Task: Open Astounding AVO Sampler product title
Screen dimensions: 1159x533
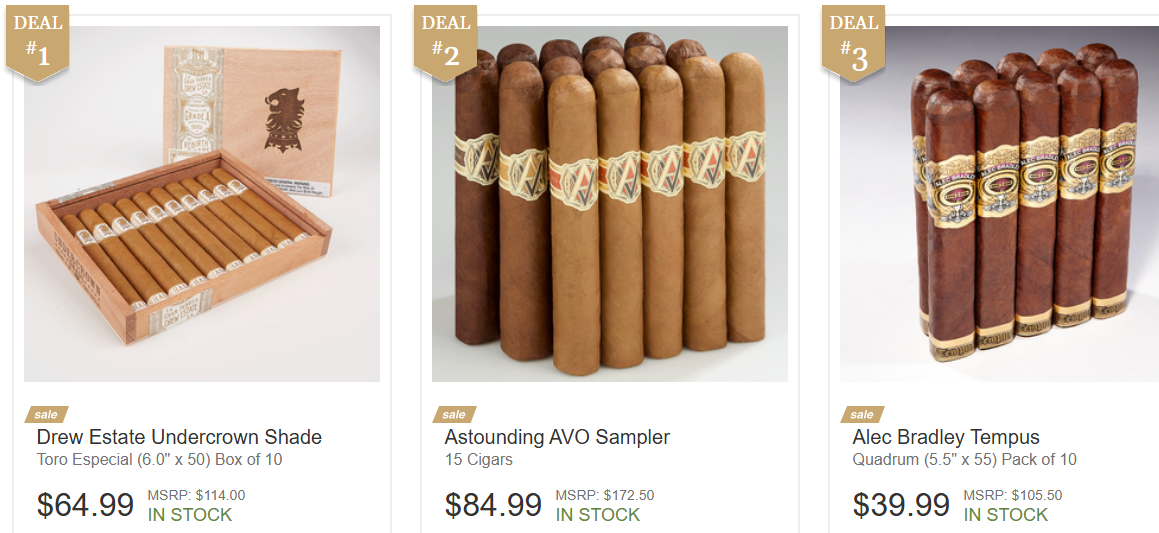Action: (557, 437)
